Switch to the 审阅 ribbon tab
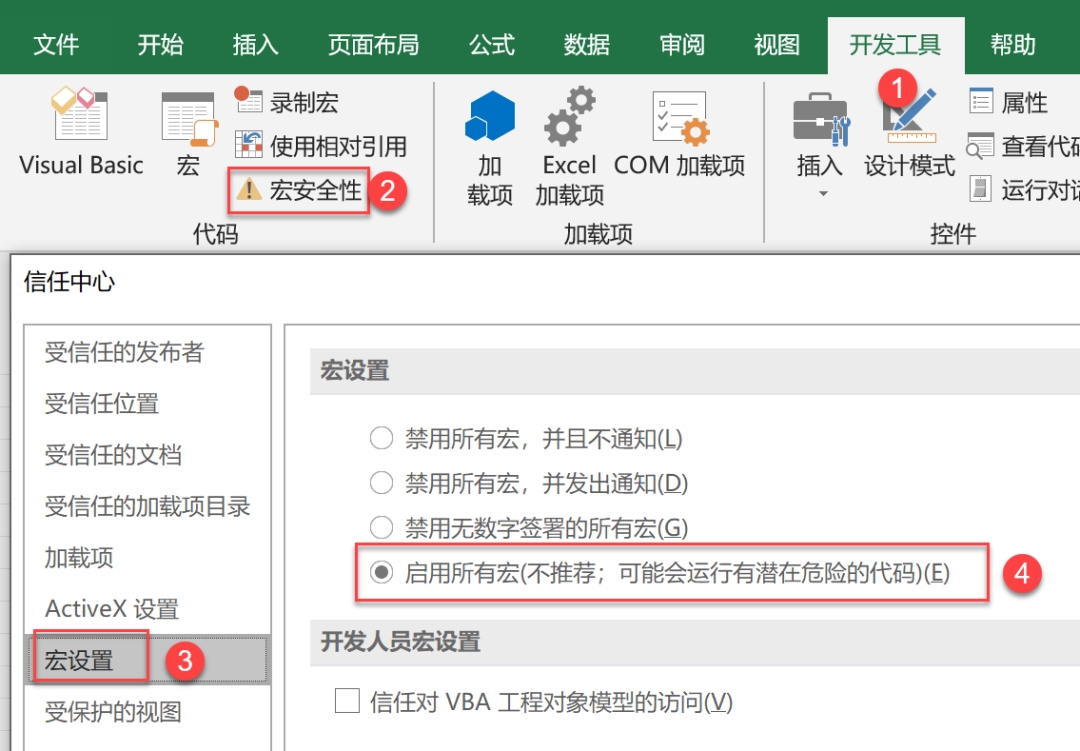 (682, 44)
